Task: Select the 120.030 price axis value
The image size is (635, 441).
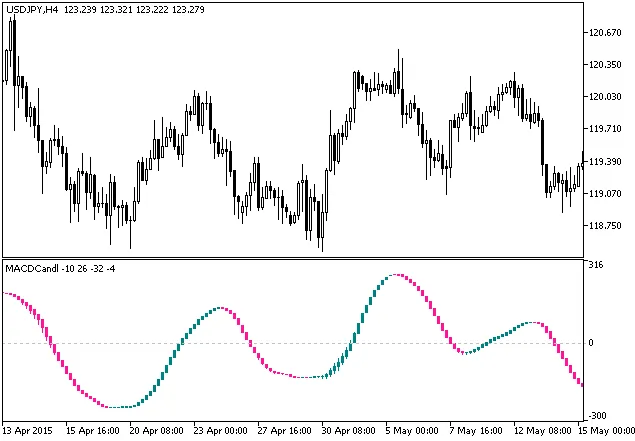Action: point(605,97)
